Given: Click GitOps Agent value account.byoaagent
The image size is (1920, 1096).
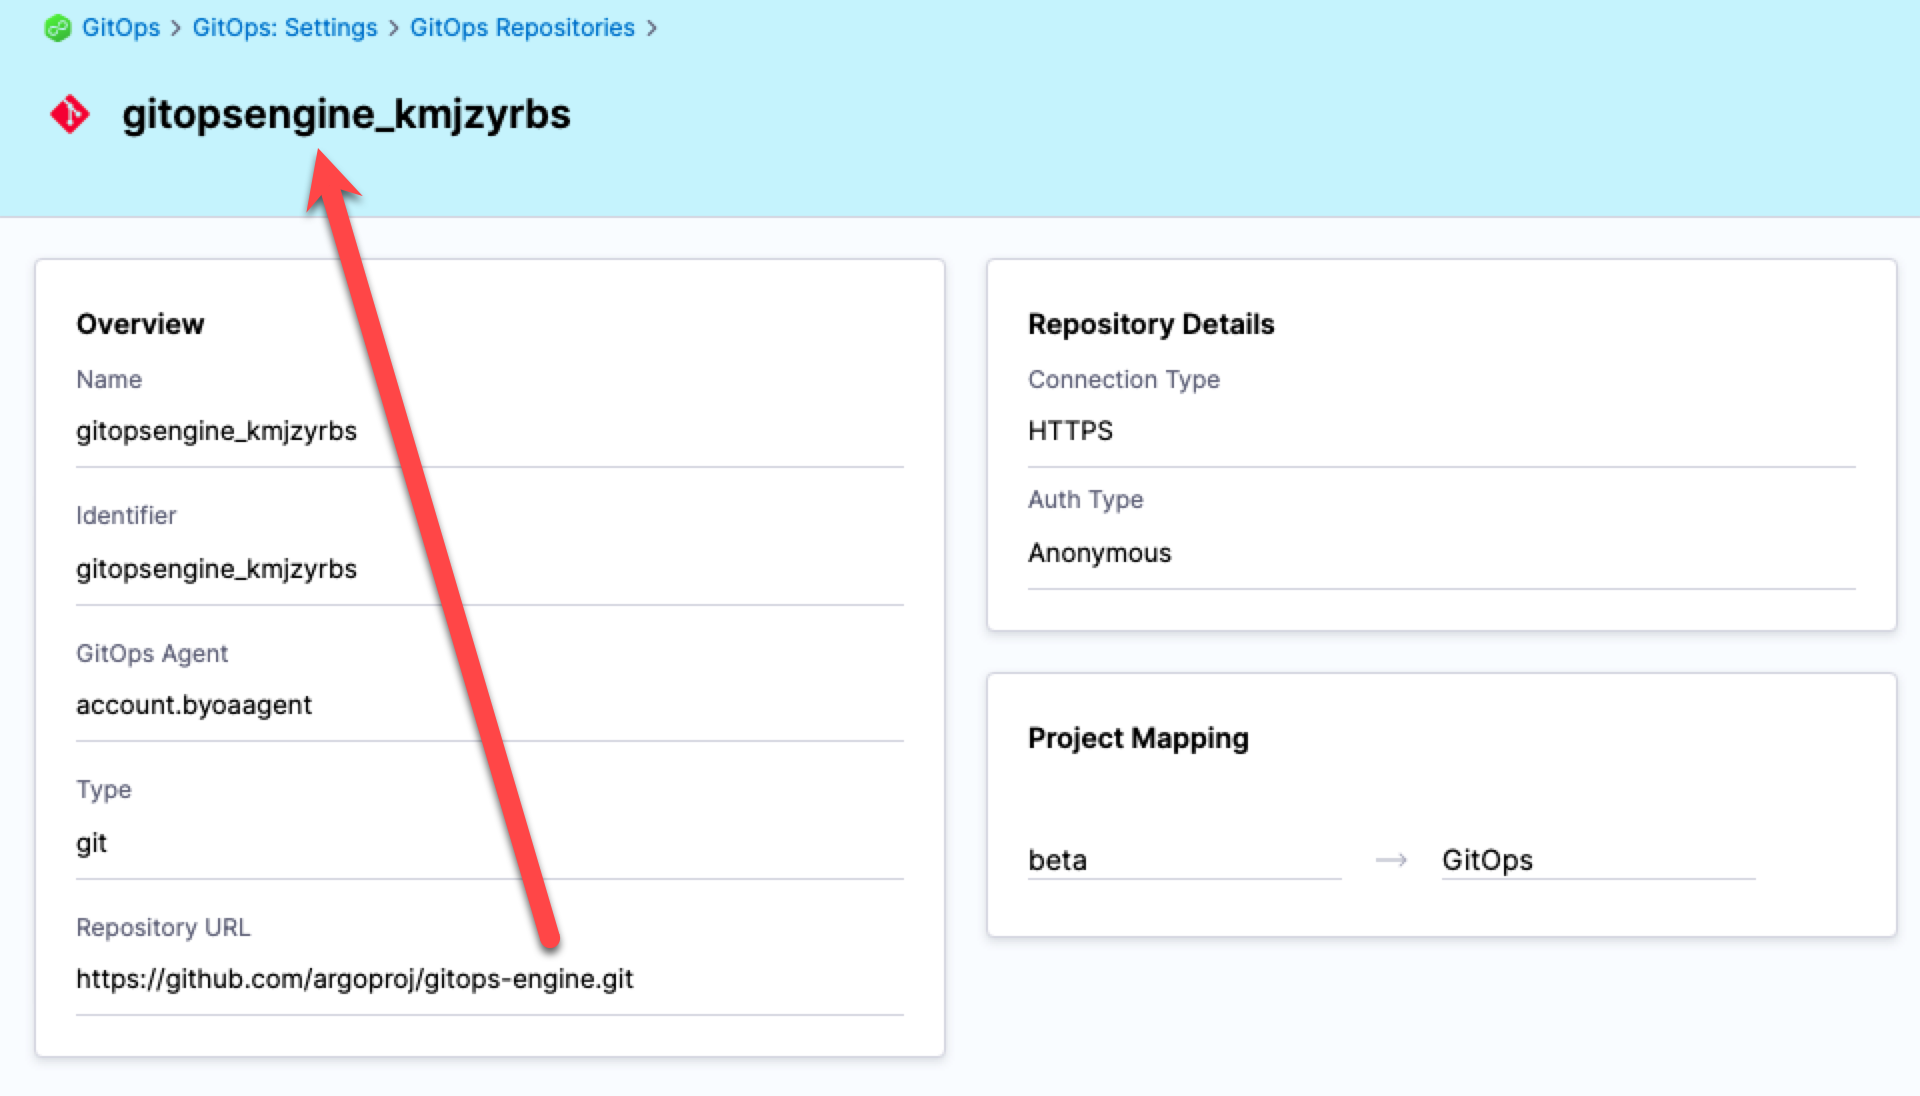Looking at the screenshot, I should tap(194, 705).
